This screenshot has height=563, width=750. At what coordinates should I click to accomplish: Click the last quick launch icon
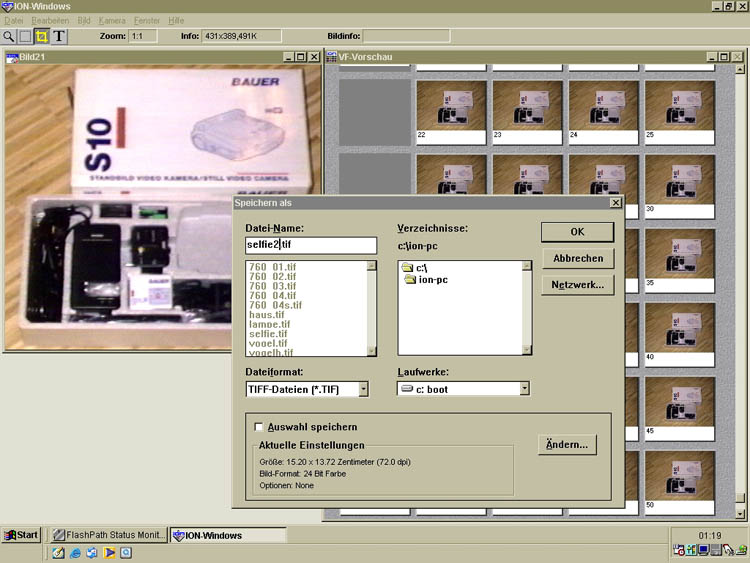[126, 553]
